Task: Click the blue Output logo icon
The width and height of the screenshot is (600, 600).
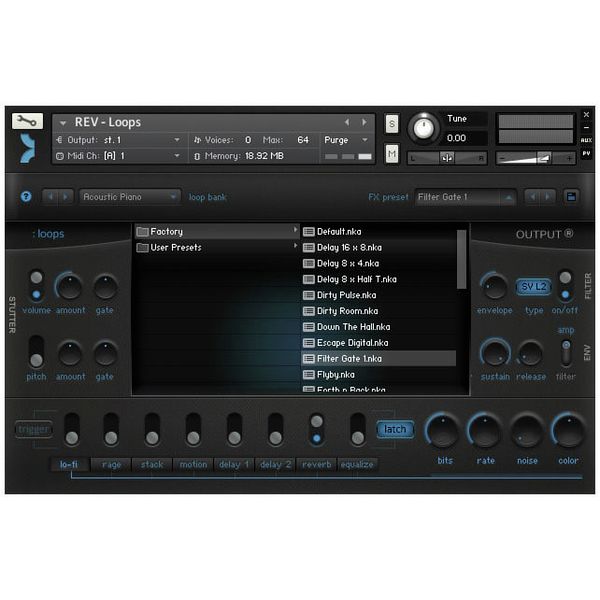Action: click(28, 148)
